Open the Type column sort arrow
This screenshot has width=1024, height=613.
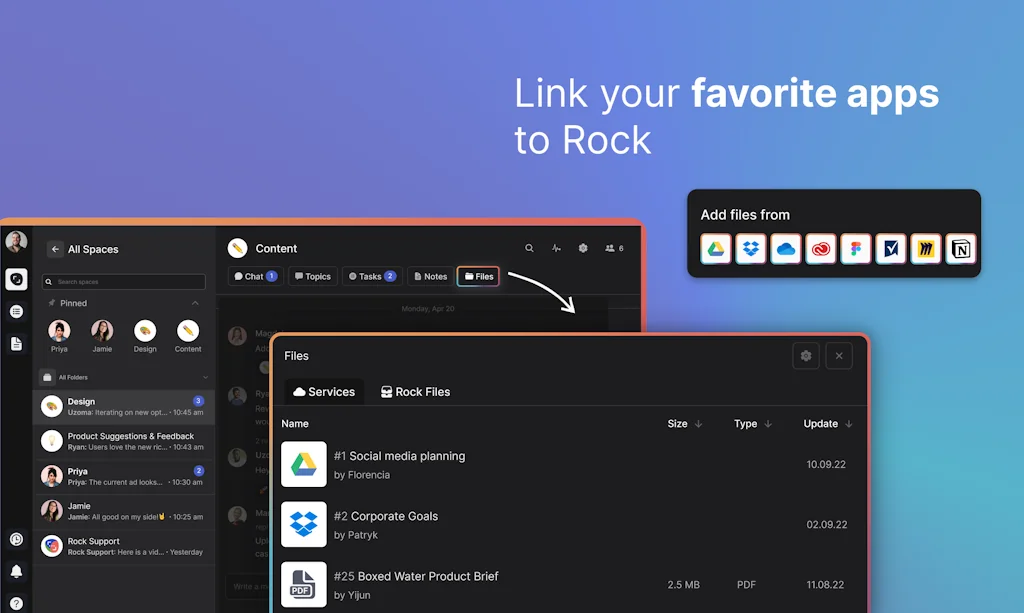[768, 423]
